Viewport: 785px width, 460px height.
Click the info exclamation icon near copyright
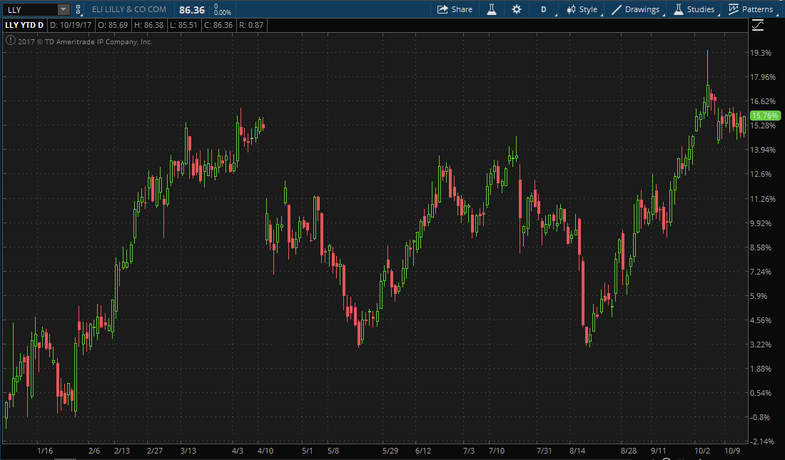point(11,41)
